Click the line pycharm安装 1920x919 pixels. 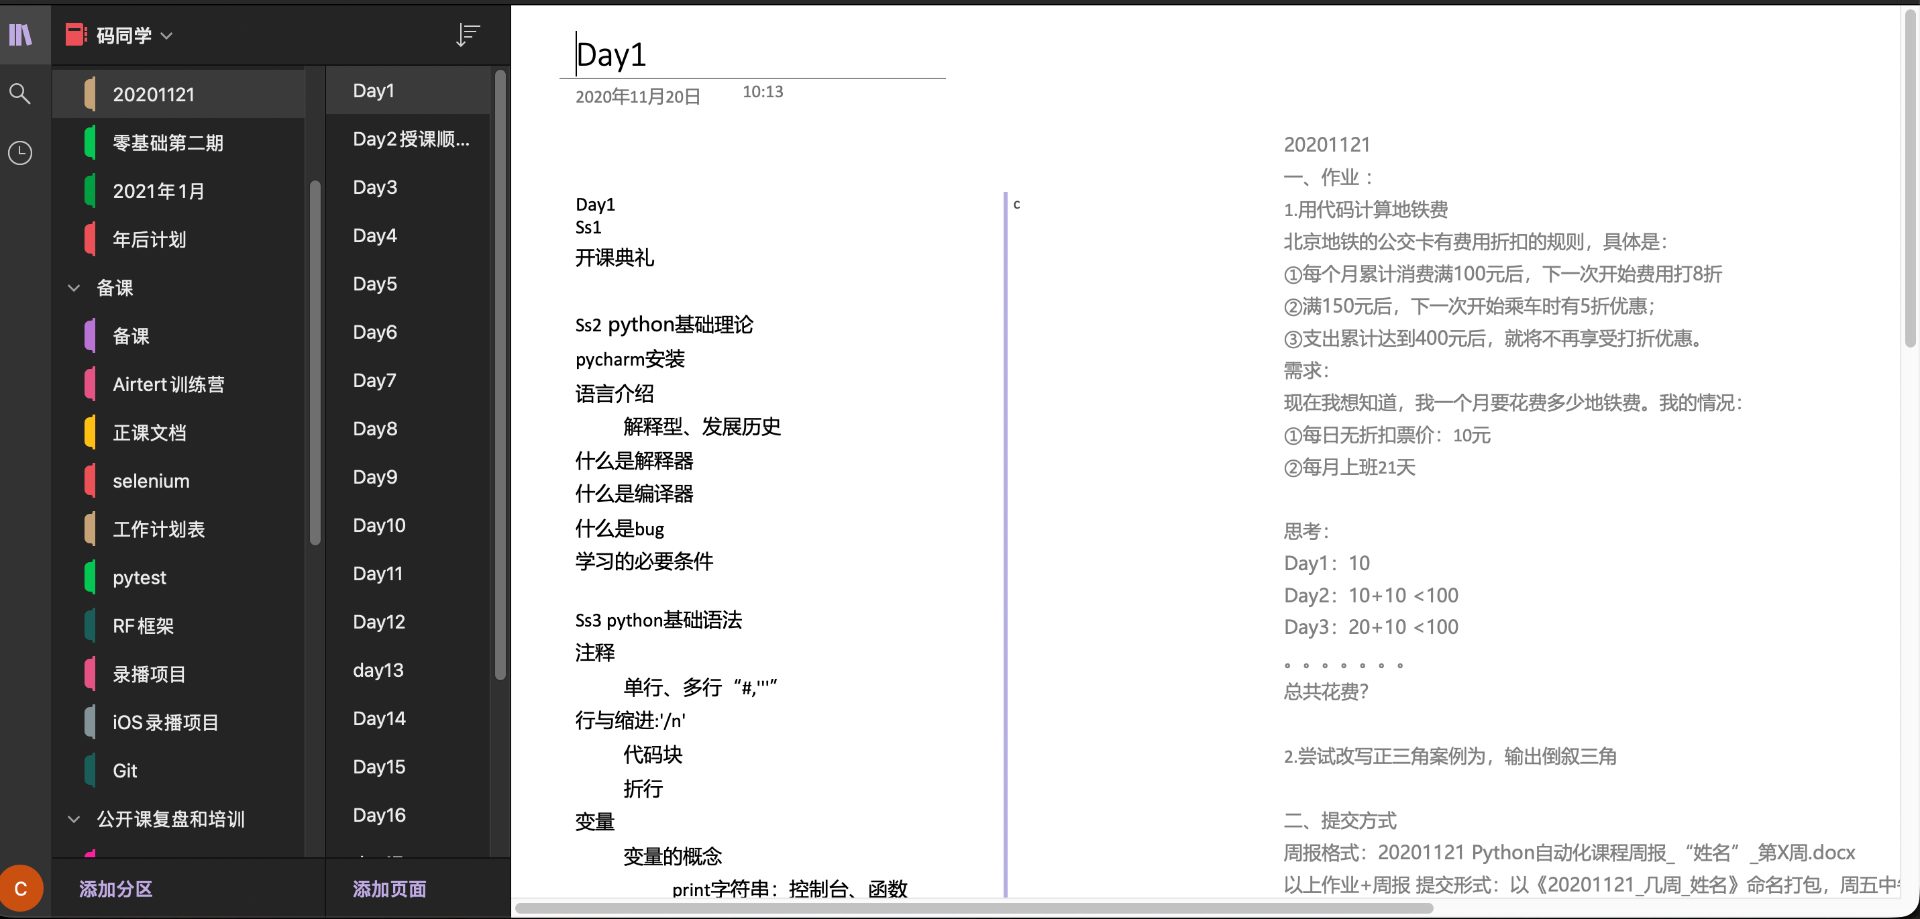coord(630,359)
